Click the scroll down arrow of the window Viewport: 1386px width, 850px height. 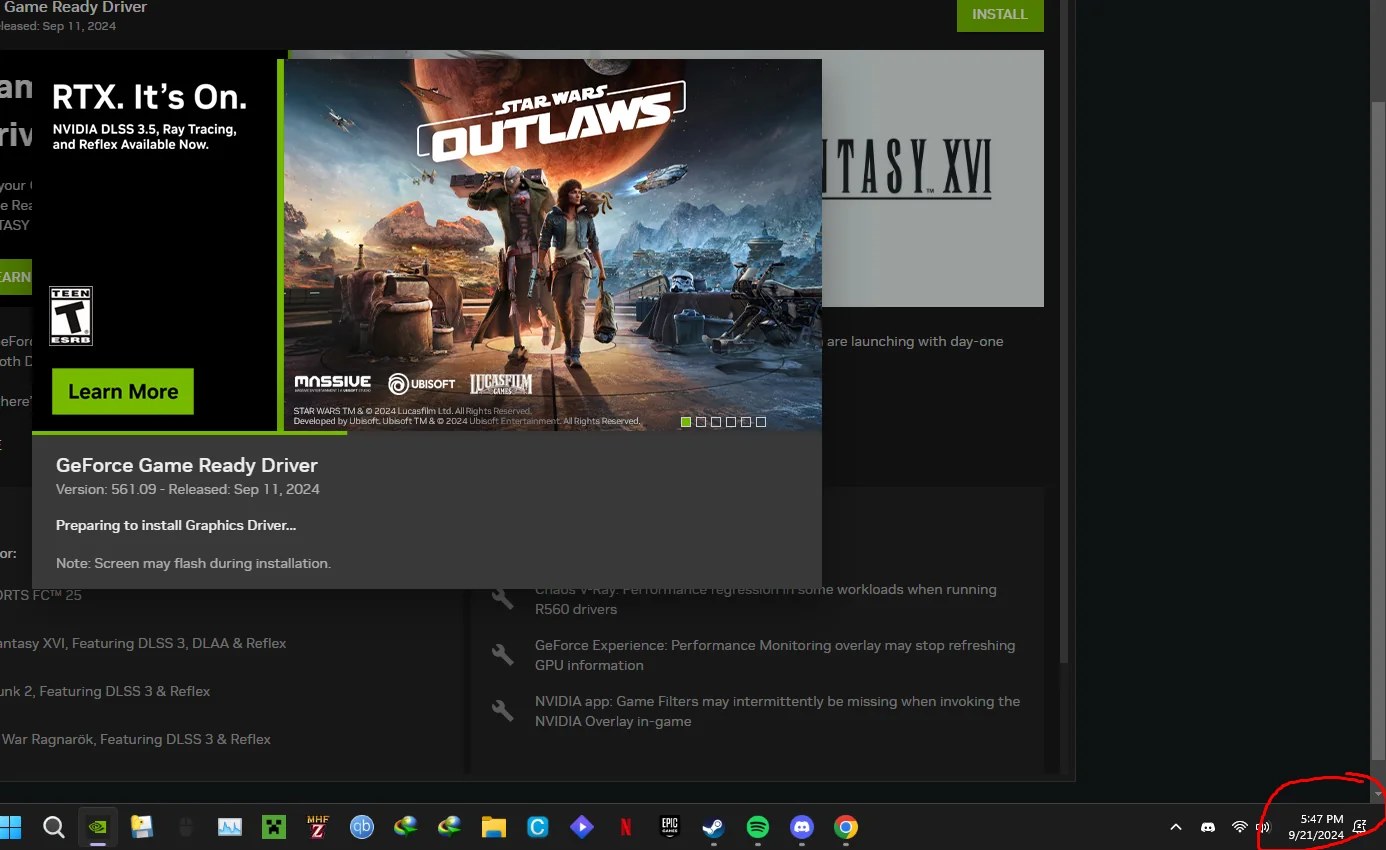[x=1379, y=793]
